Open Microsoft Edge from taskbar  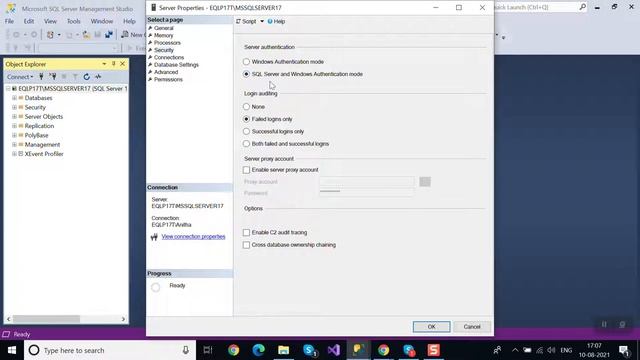[258, 350]
